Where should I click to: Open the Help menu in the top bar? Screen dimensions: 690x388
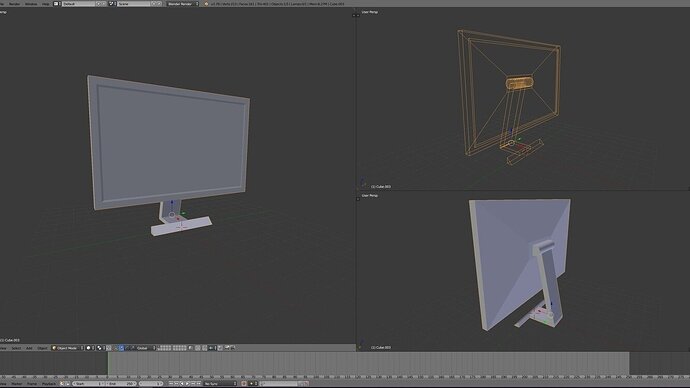point(46,4)
